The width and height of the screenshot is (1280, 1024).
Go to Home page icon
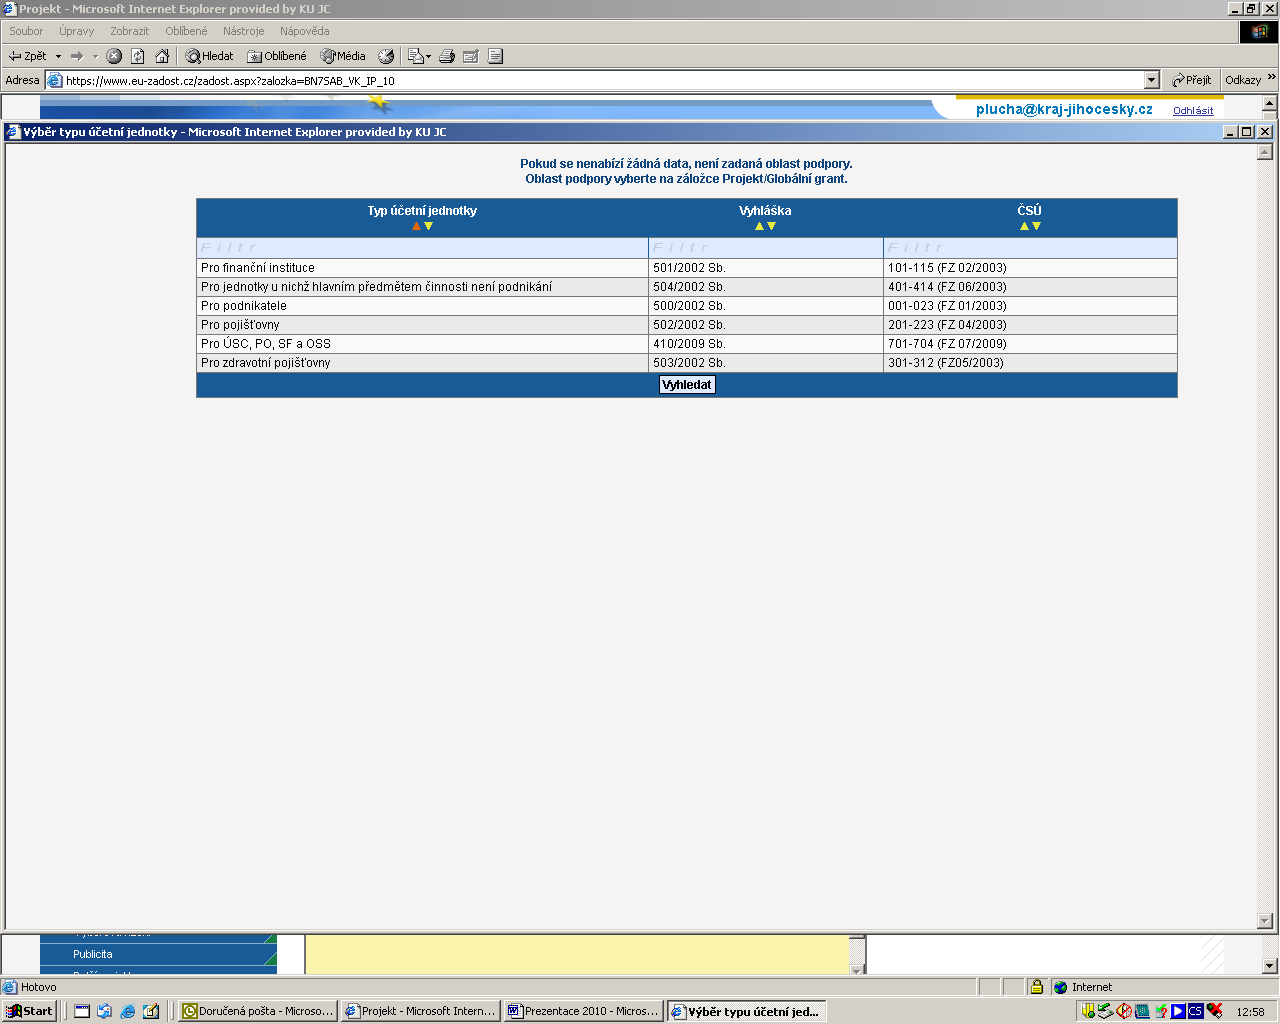click(x=162, y=56)
